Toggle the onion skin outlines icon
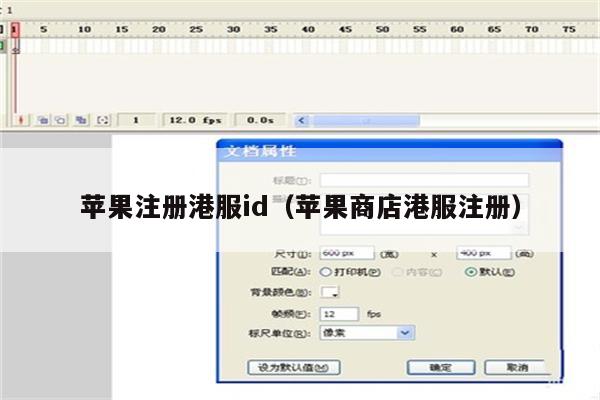The height and width of the screenshot is (400, 600). [60, 121]
